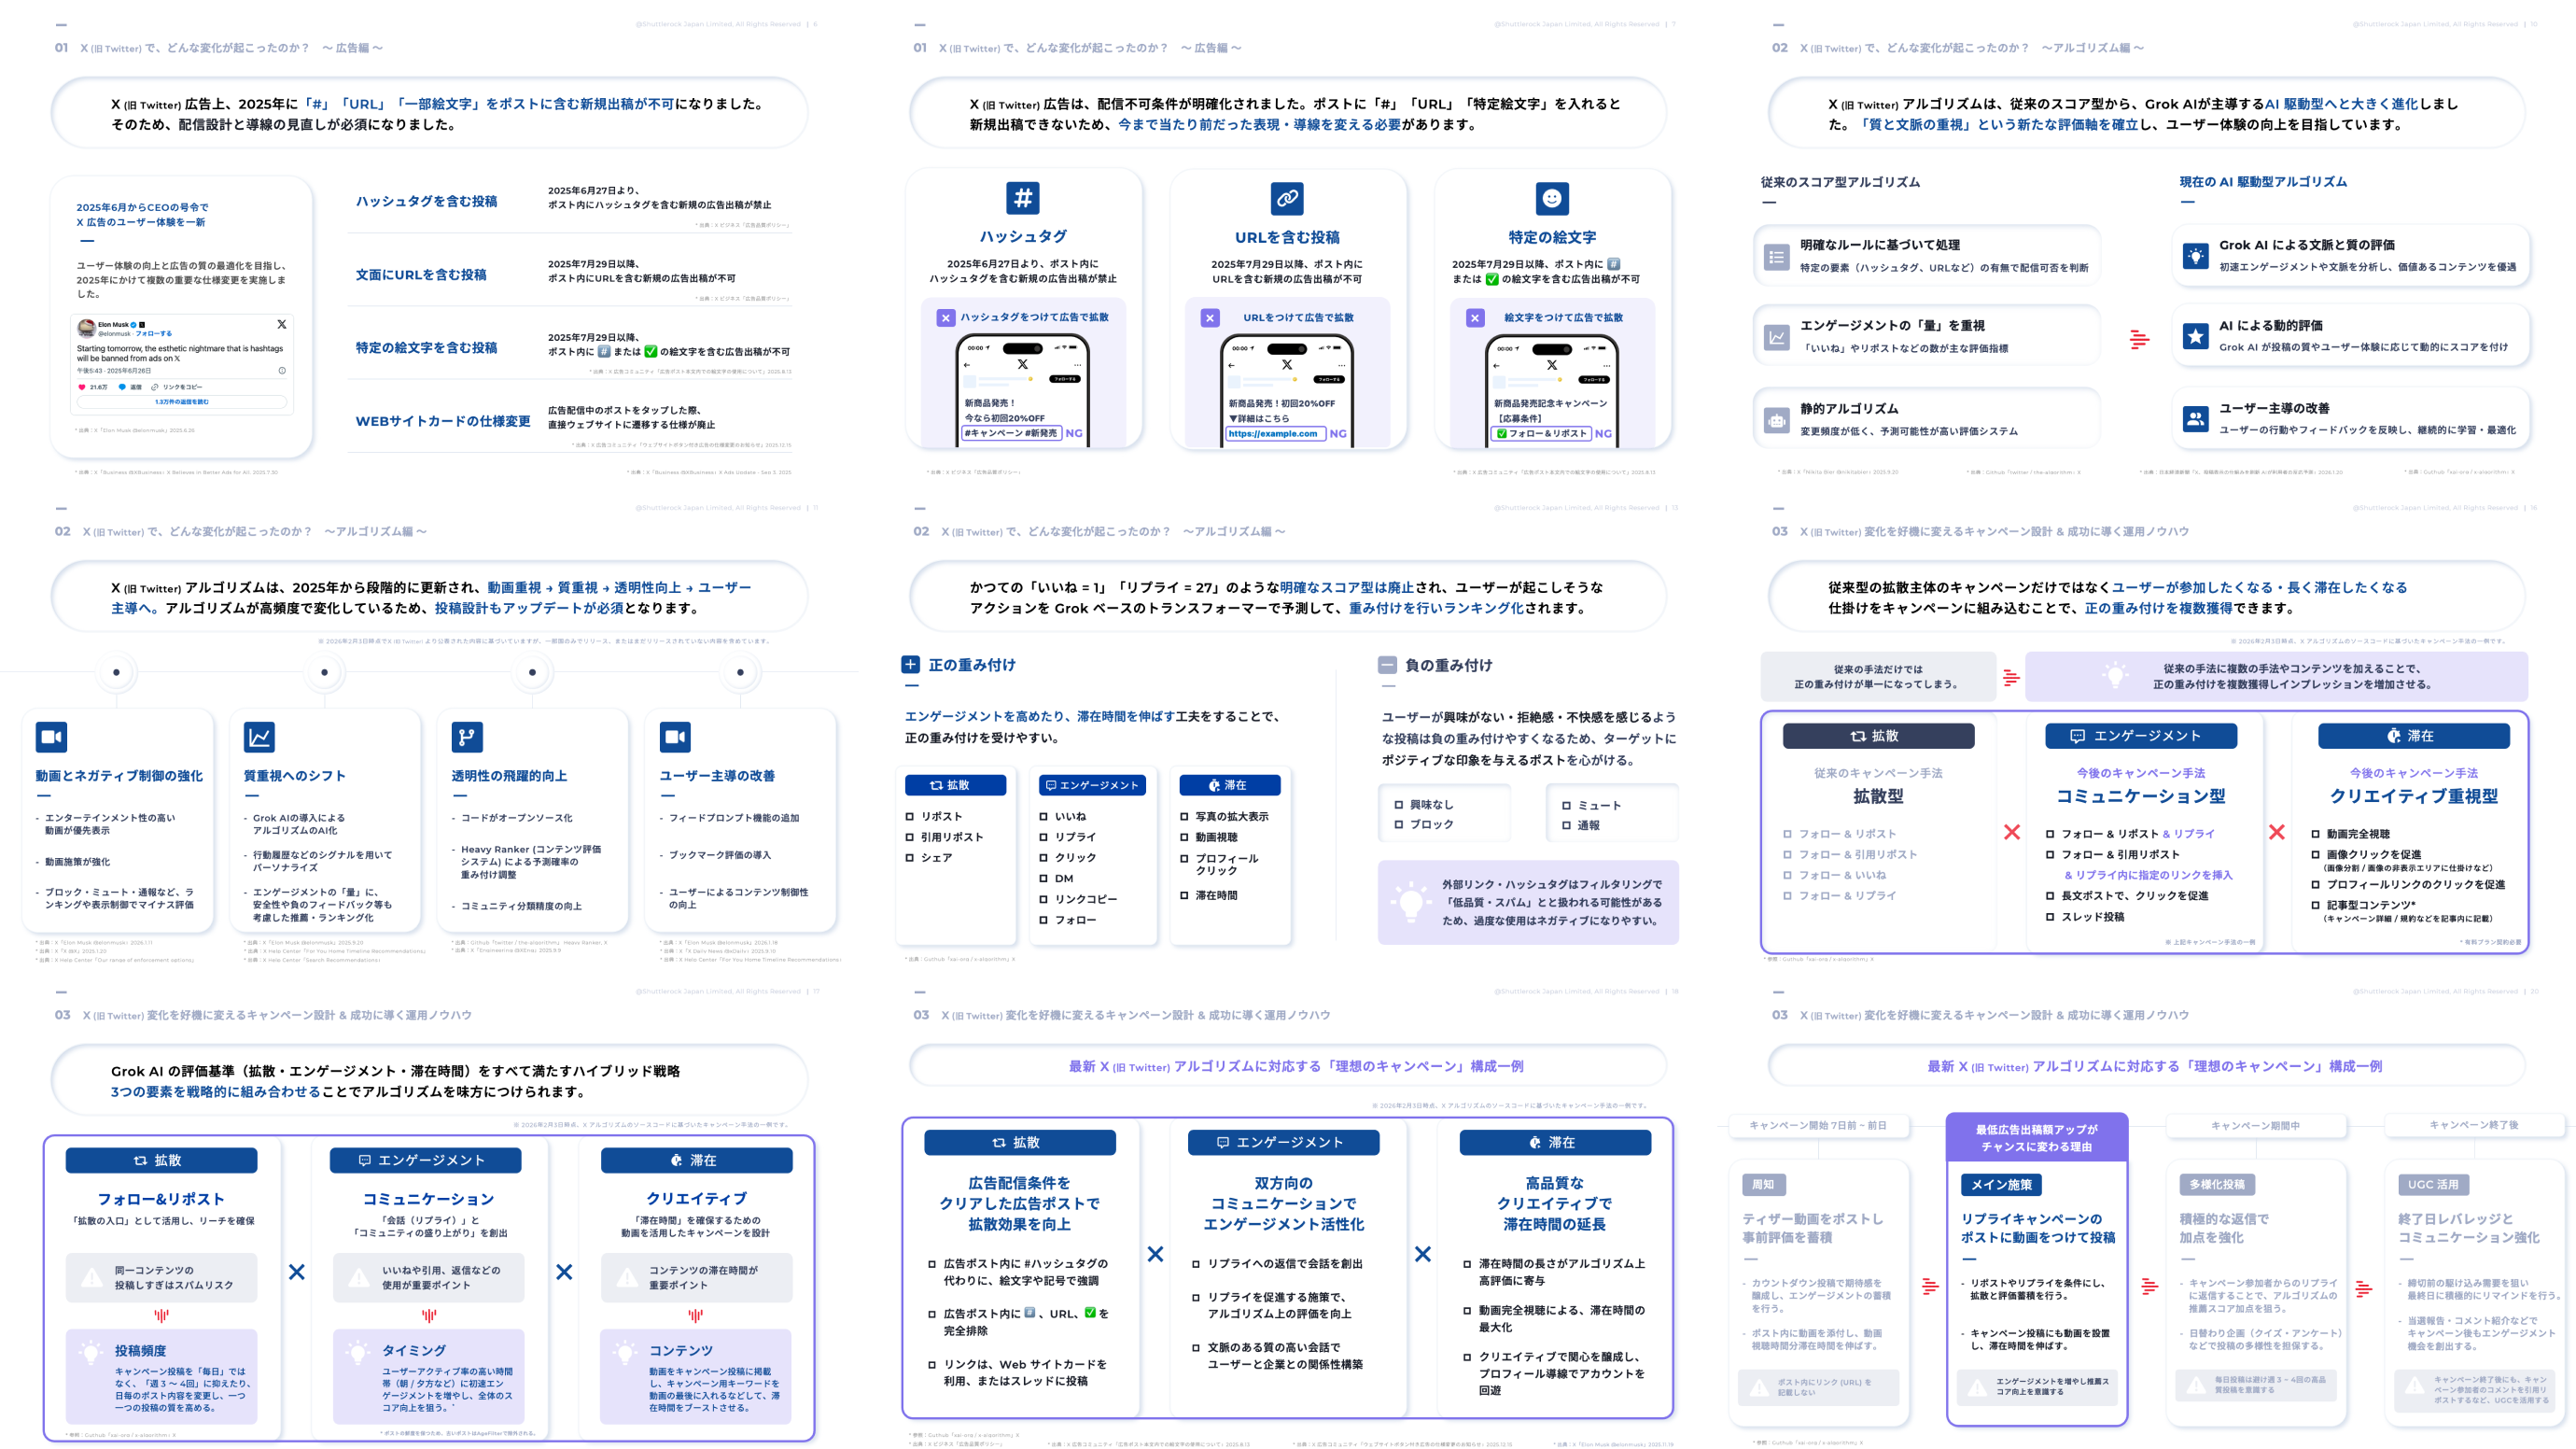Click the minus icon beside 負の重み付け
Screen dimensions: 2576x1449
(x=1387, y=664)
